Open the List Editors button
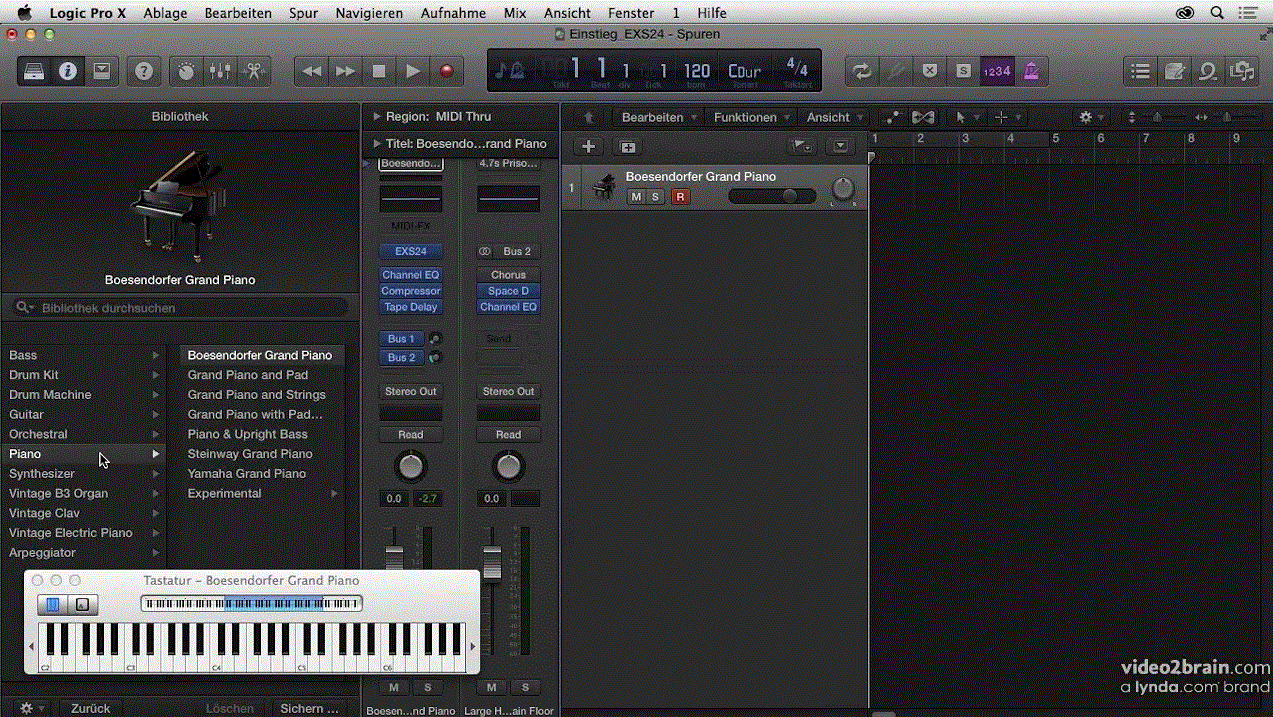 1141,71
